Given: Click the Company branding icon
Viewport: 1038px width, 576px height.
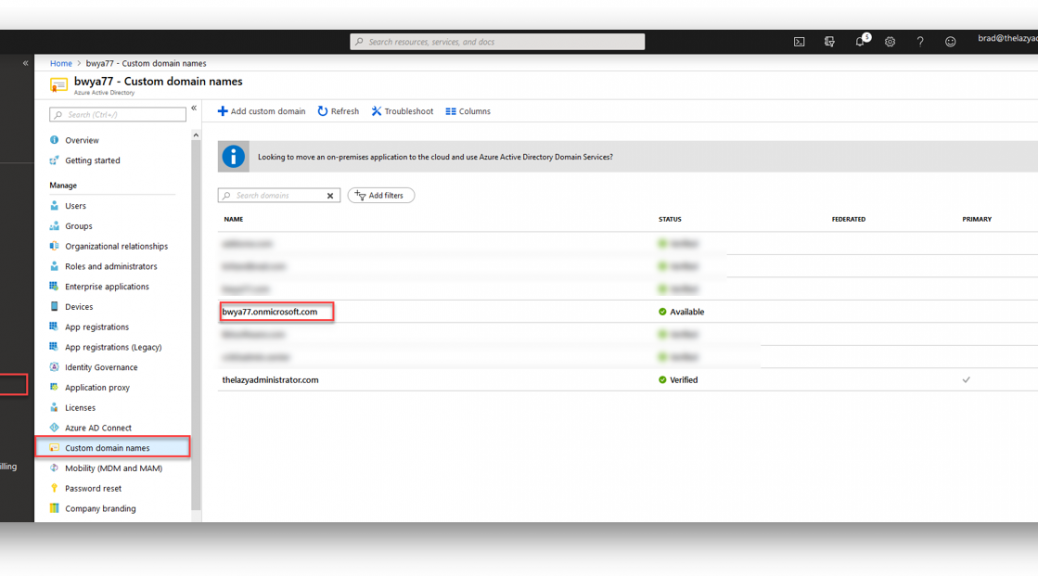Looking at the screenshot, I should (54, 508).
